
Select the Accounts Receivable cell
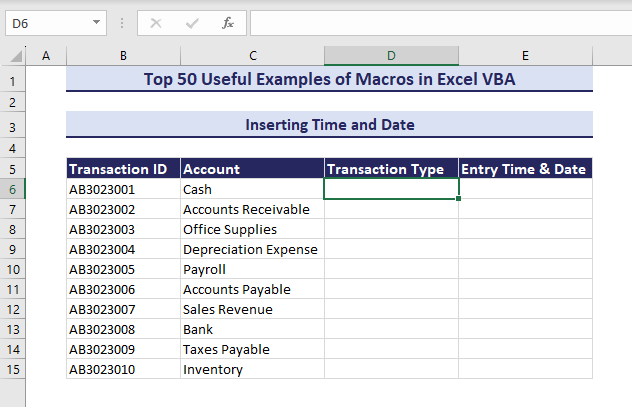click(x=252, y=209)
